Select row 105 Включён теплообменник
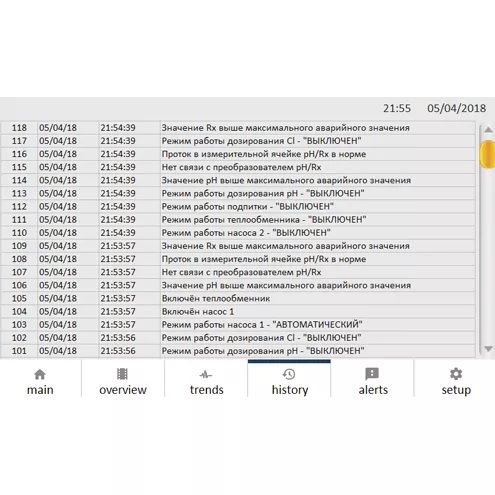This screenshot has height=495, width=495. [x=238, y=298]
